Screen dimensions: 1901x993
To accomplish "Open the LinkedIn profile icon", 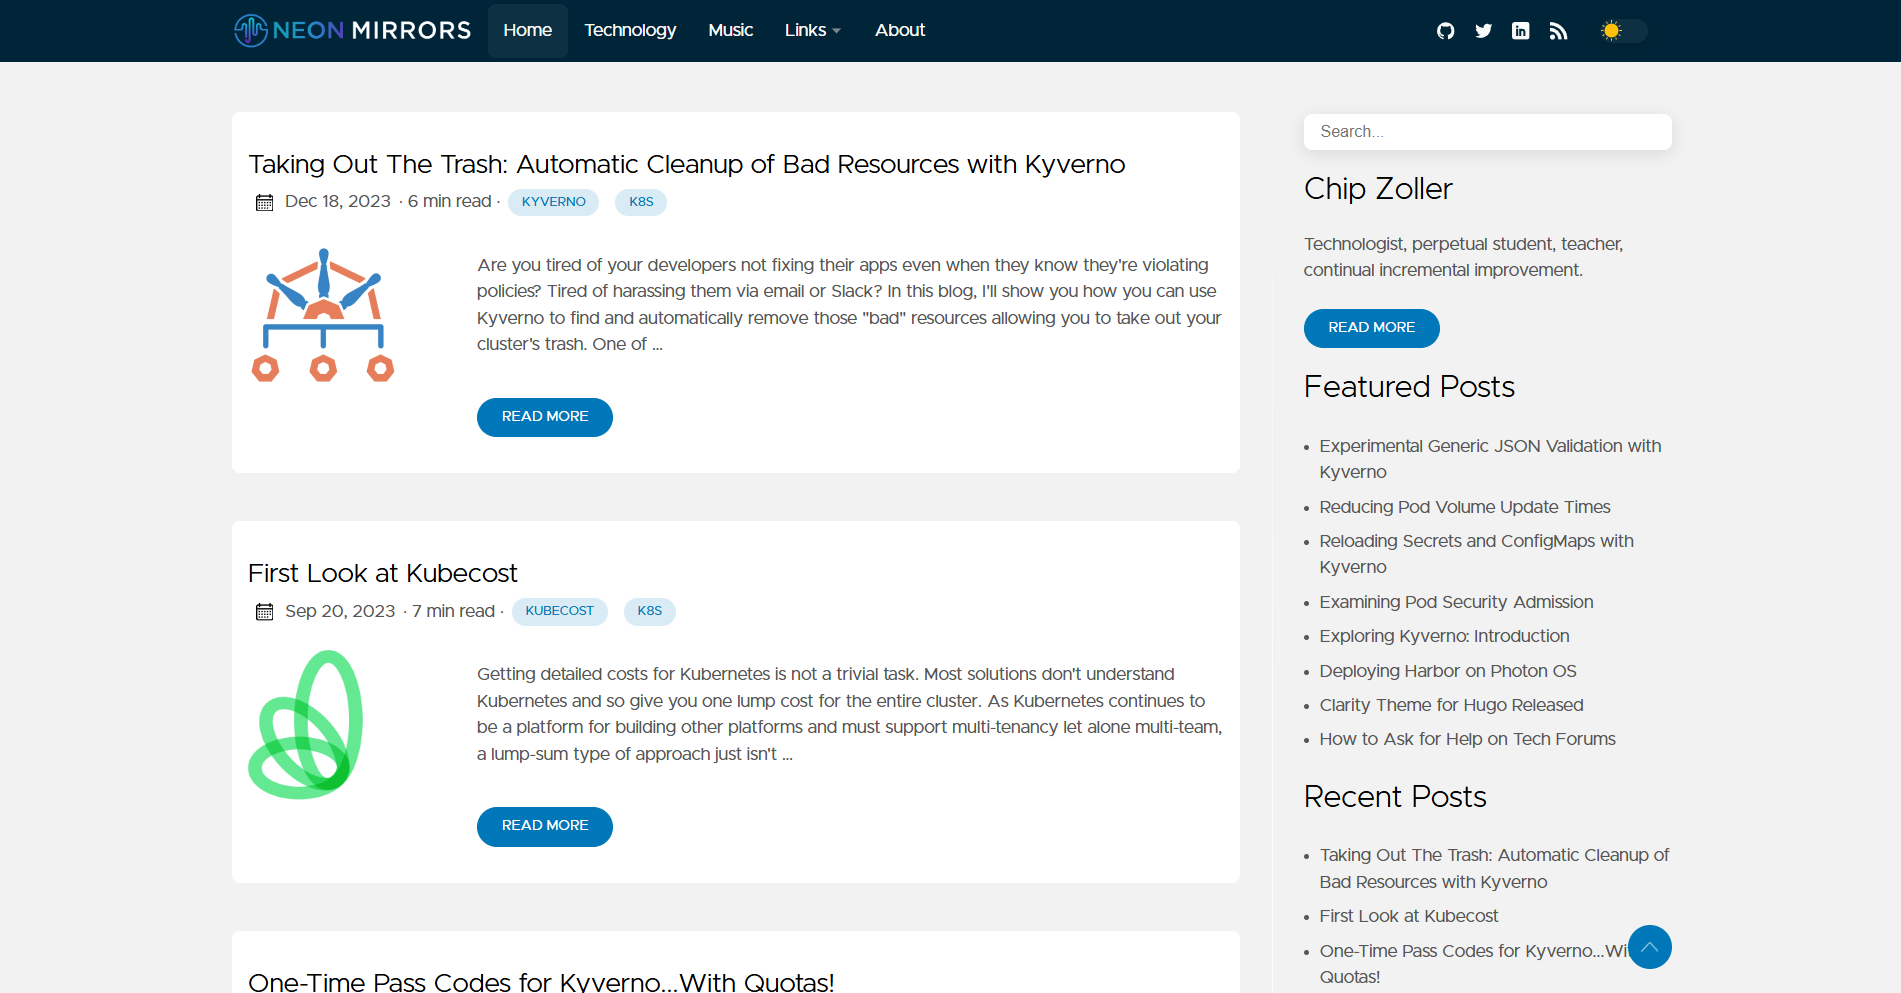I will (x=1520, y=31).
